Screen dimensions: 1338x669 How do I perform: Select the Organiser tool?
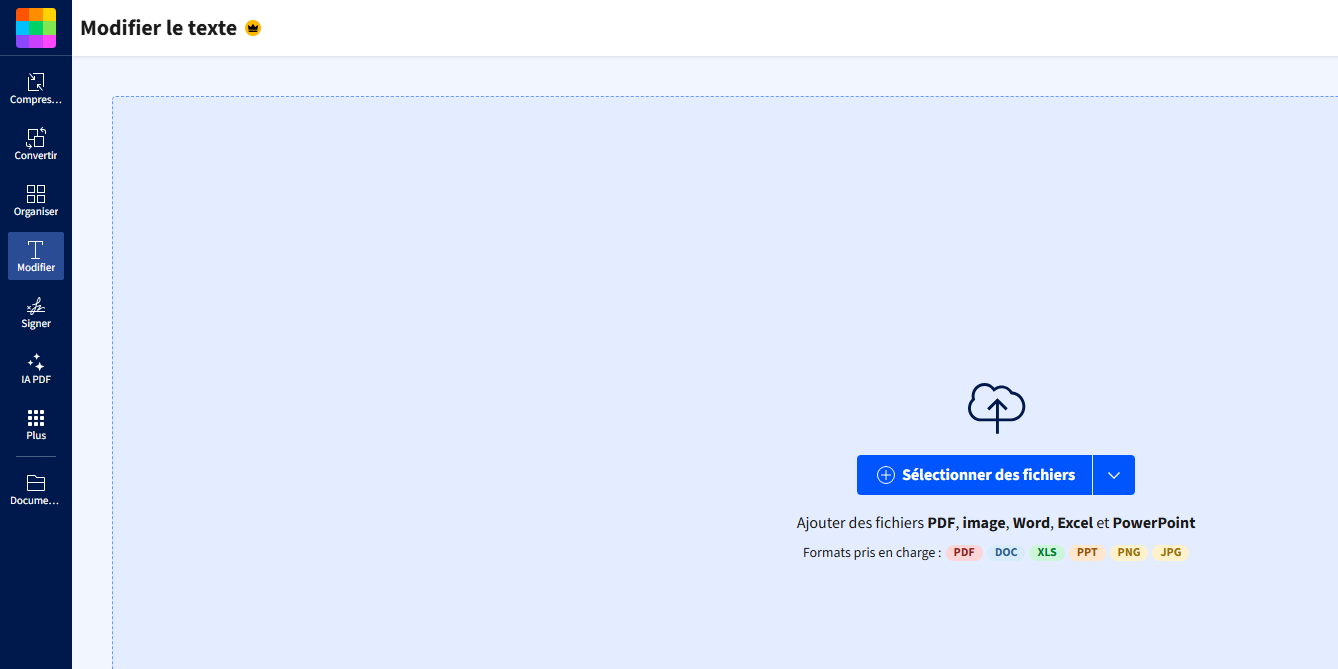(x=36, y=200)
